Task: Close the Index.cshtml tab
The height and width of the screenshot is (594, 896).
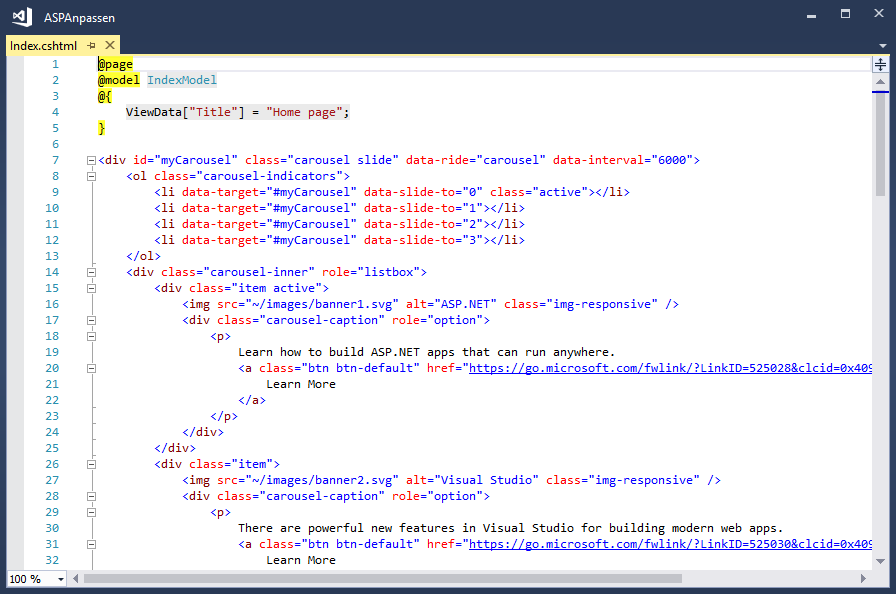Action: (109, 45)
